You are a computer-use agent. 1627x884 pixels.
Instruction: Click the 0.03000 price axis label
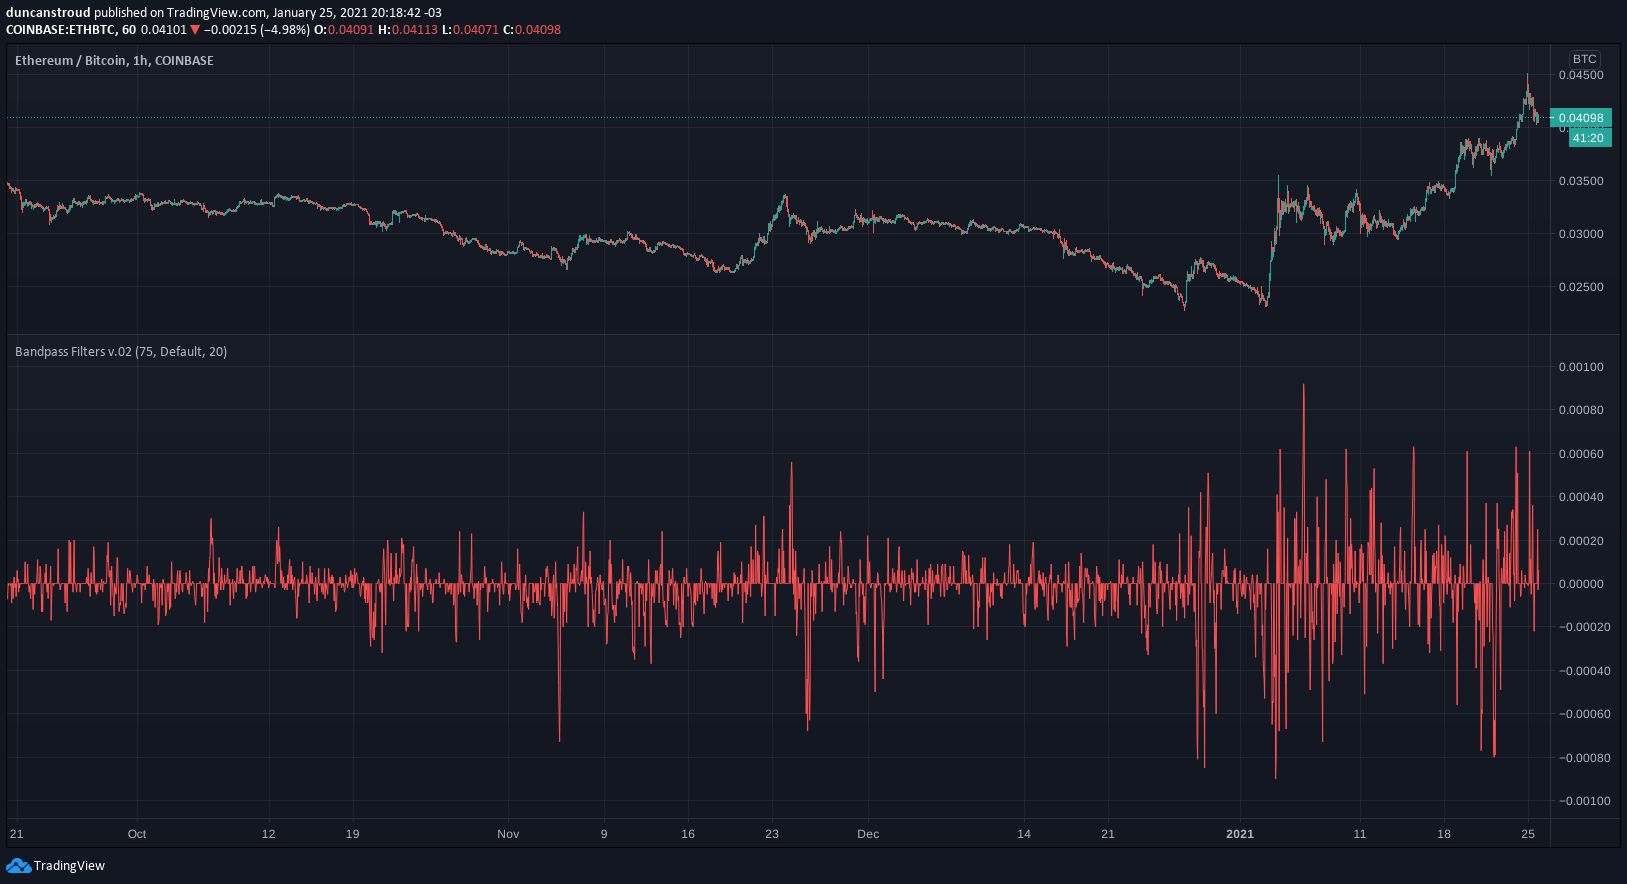click(1581, 234)
